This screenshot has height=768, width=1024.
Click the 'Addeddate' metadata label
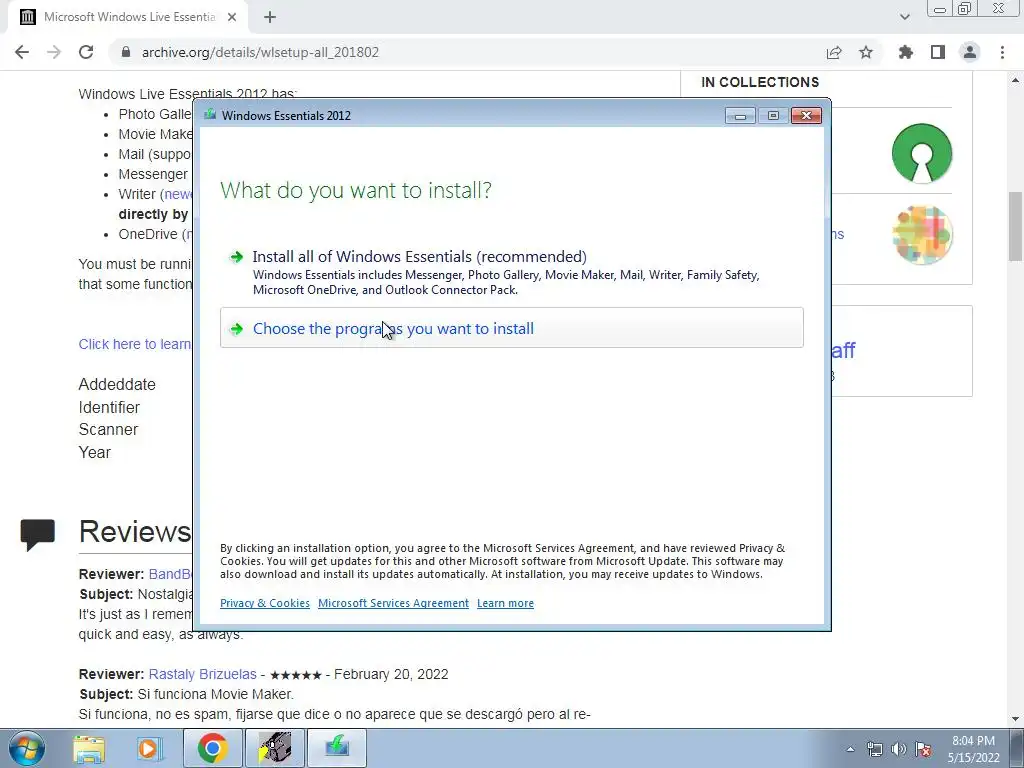(x=117, y=384)
